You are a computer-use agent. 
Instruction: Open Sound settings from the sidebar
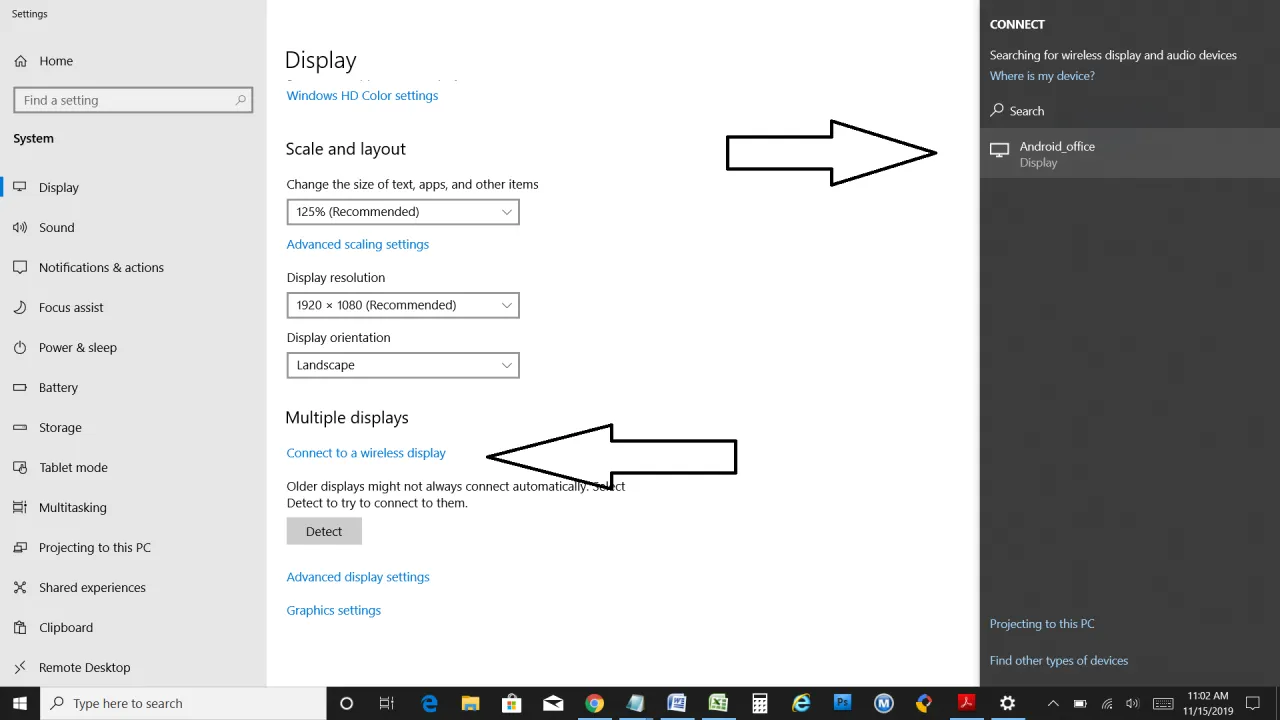click(x=57, y=227)
